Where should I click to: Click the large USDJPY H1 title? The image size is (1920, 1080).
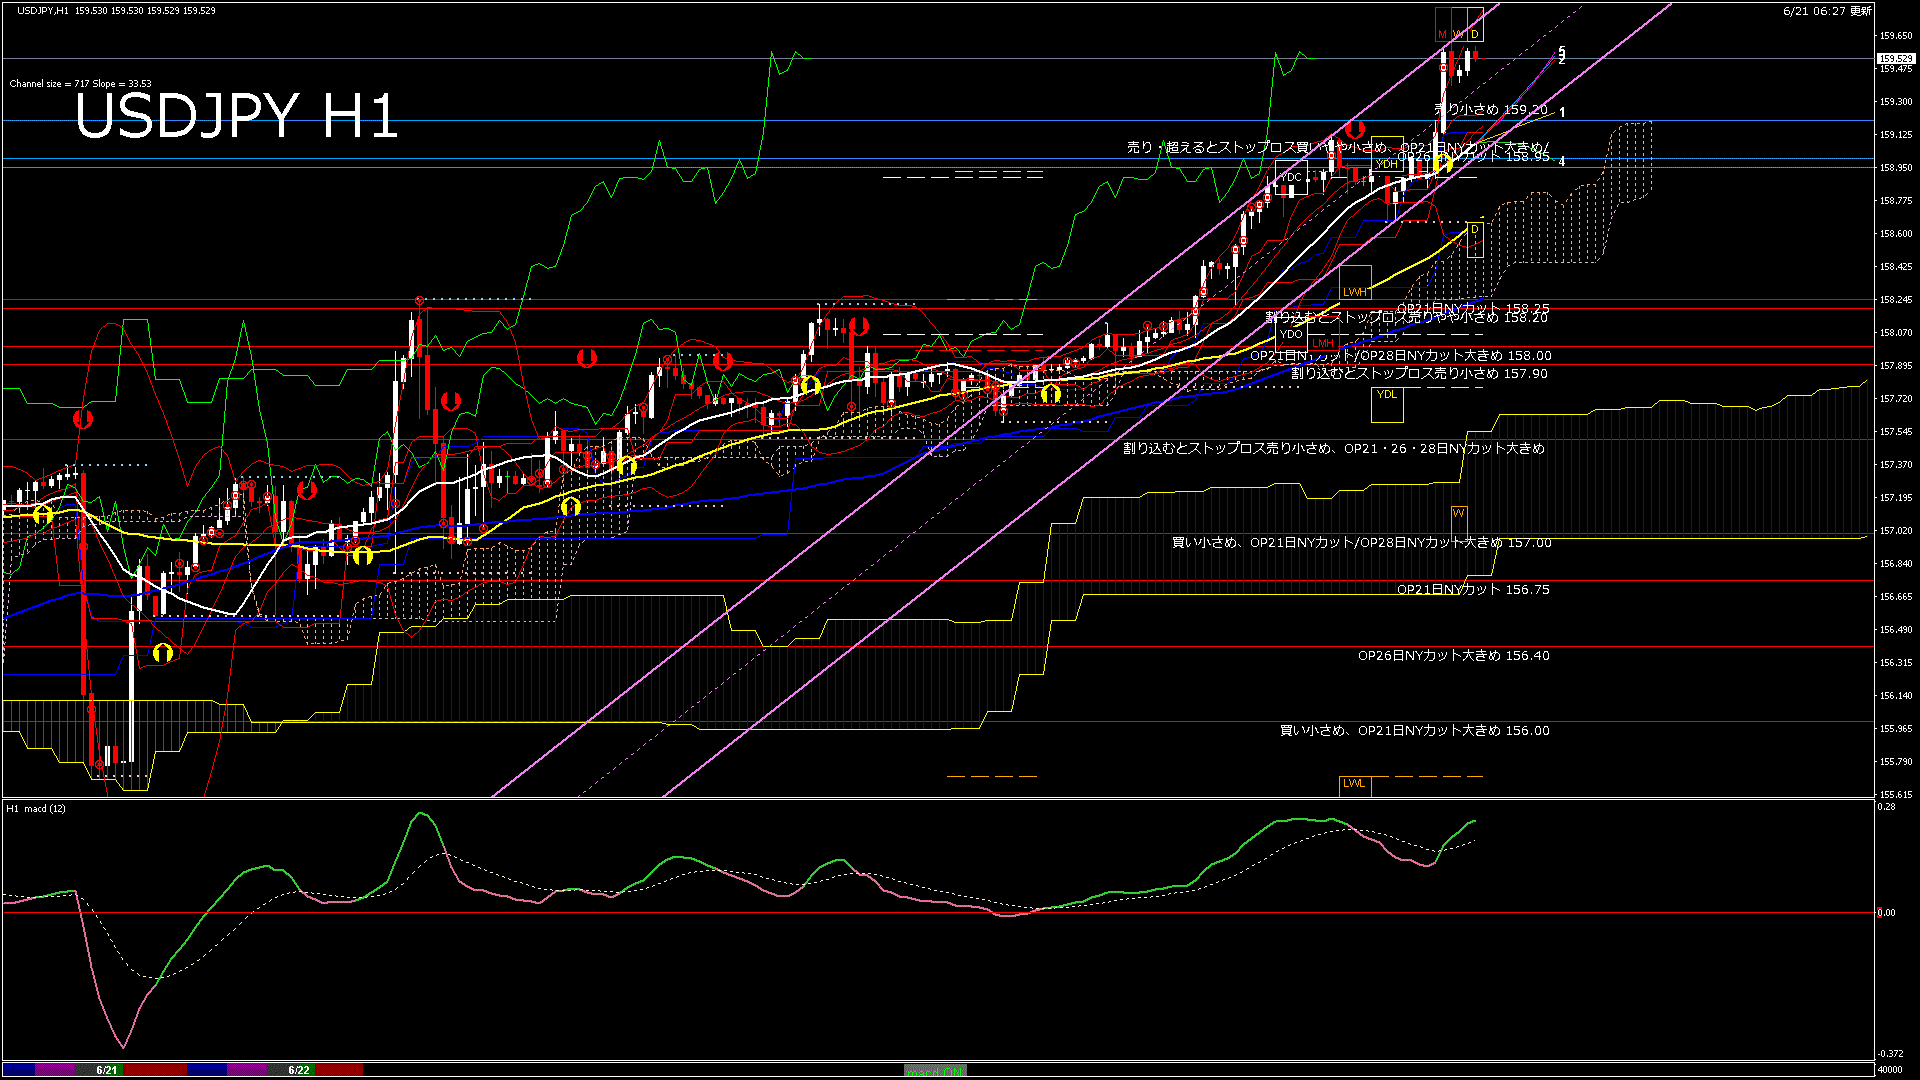(x=237, y=116)
